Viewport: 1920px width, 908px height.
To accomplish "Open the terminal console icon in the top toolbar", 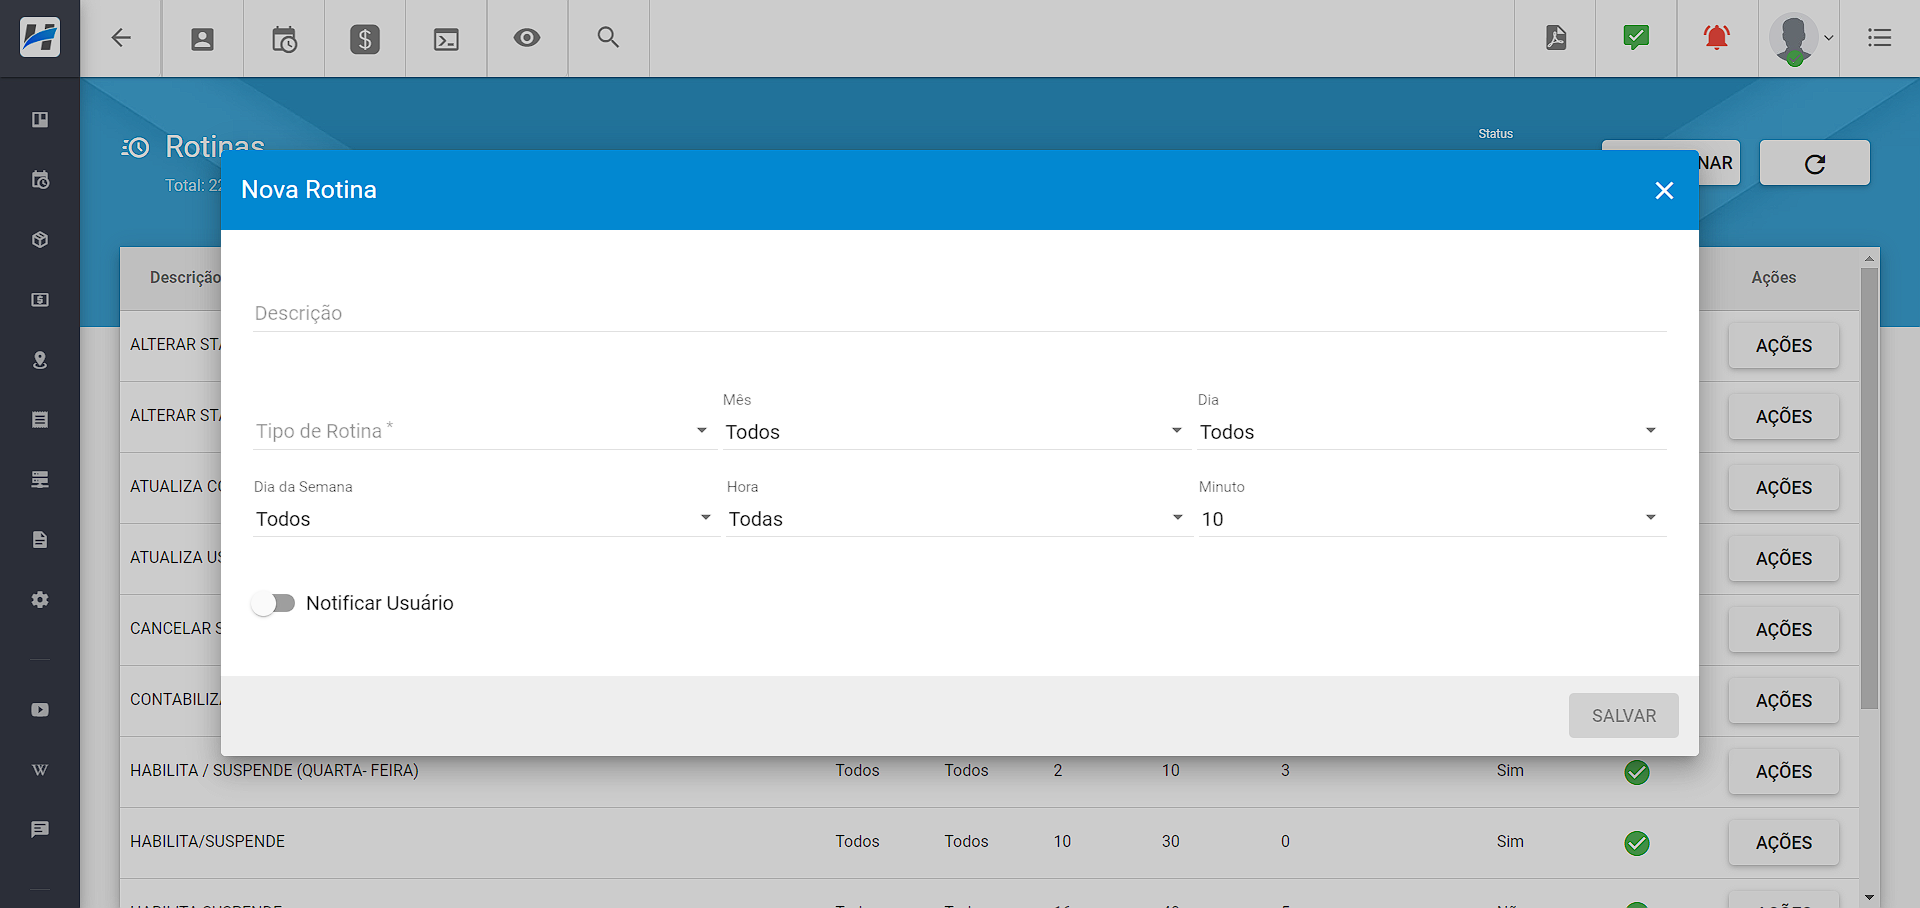I will (x=446, y=39).
